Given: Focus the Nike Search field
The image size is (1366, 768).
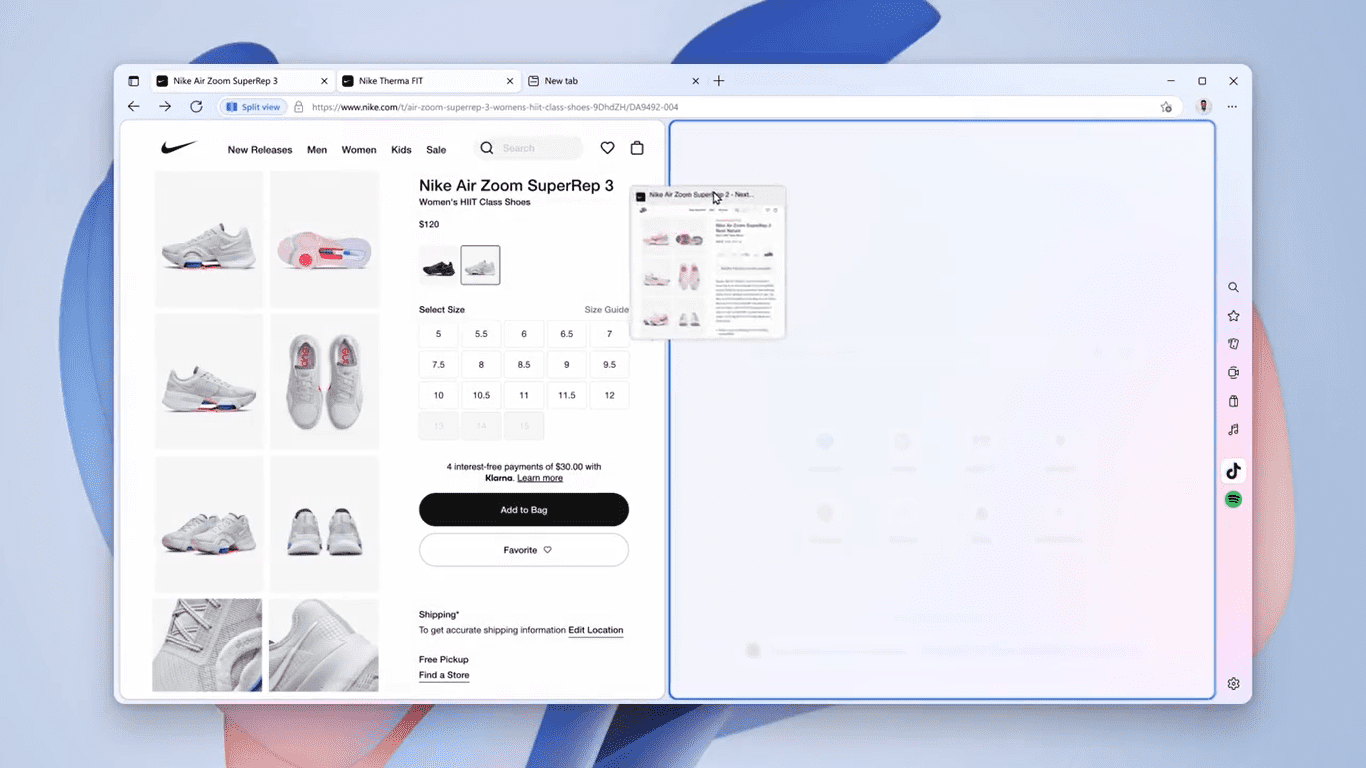Looking at the screenshot, I should (x=527, y=148).
